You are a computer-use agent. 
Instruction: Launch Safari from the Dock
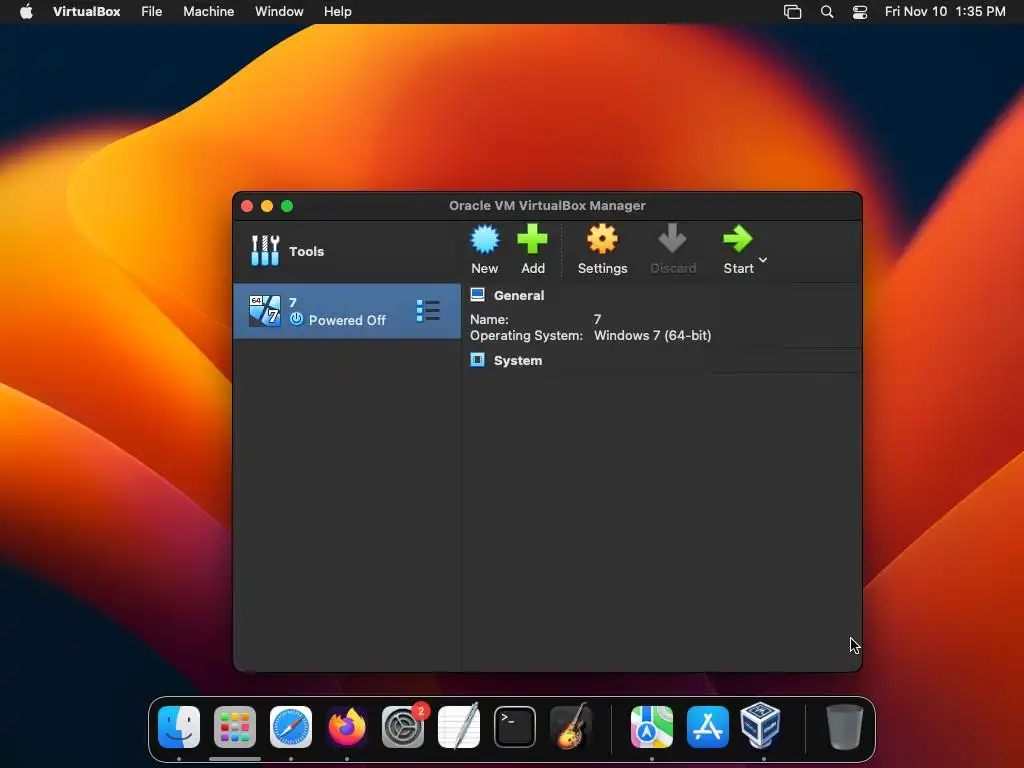click(x=291, y=726)
